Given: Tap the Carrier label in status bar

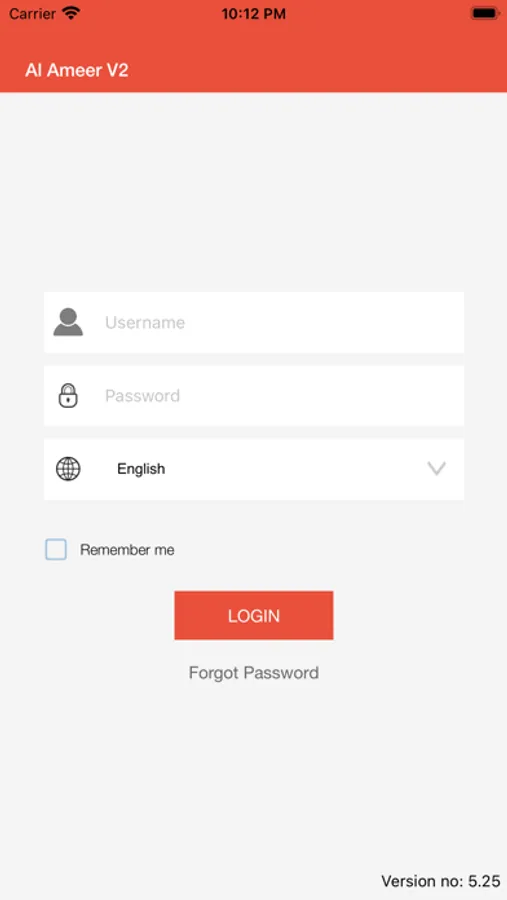Looking at the screenshot, I should click(32, 14).
